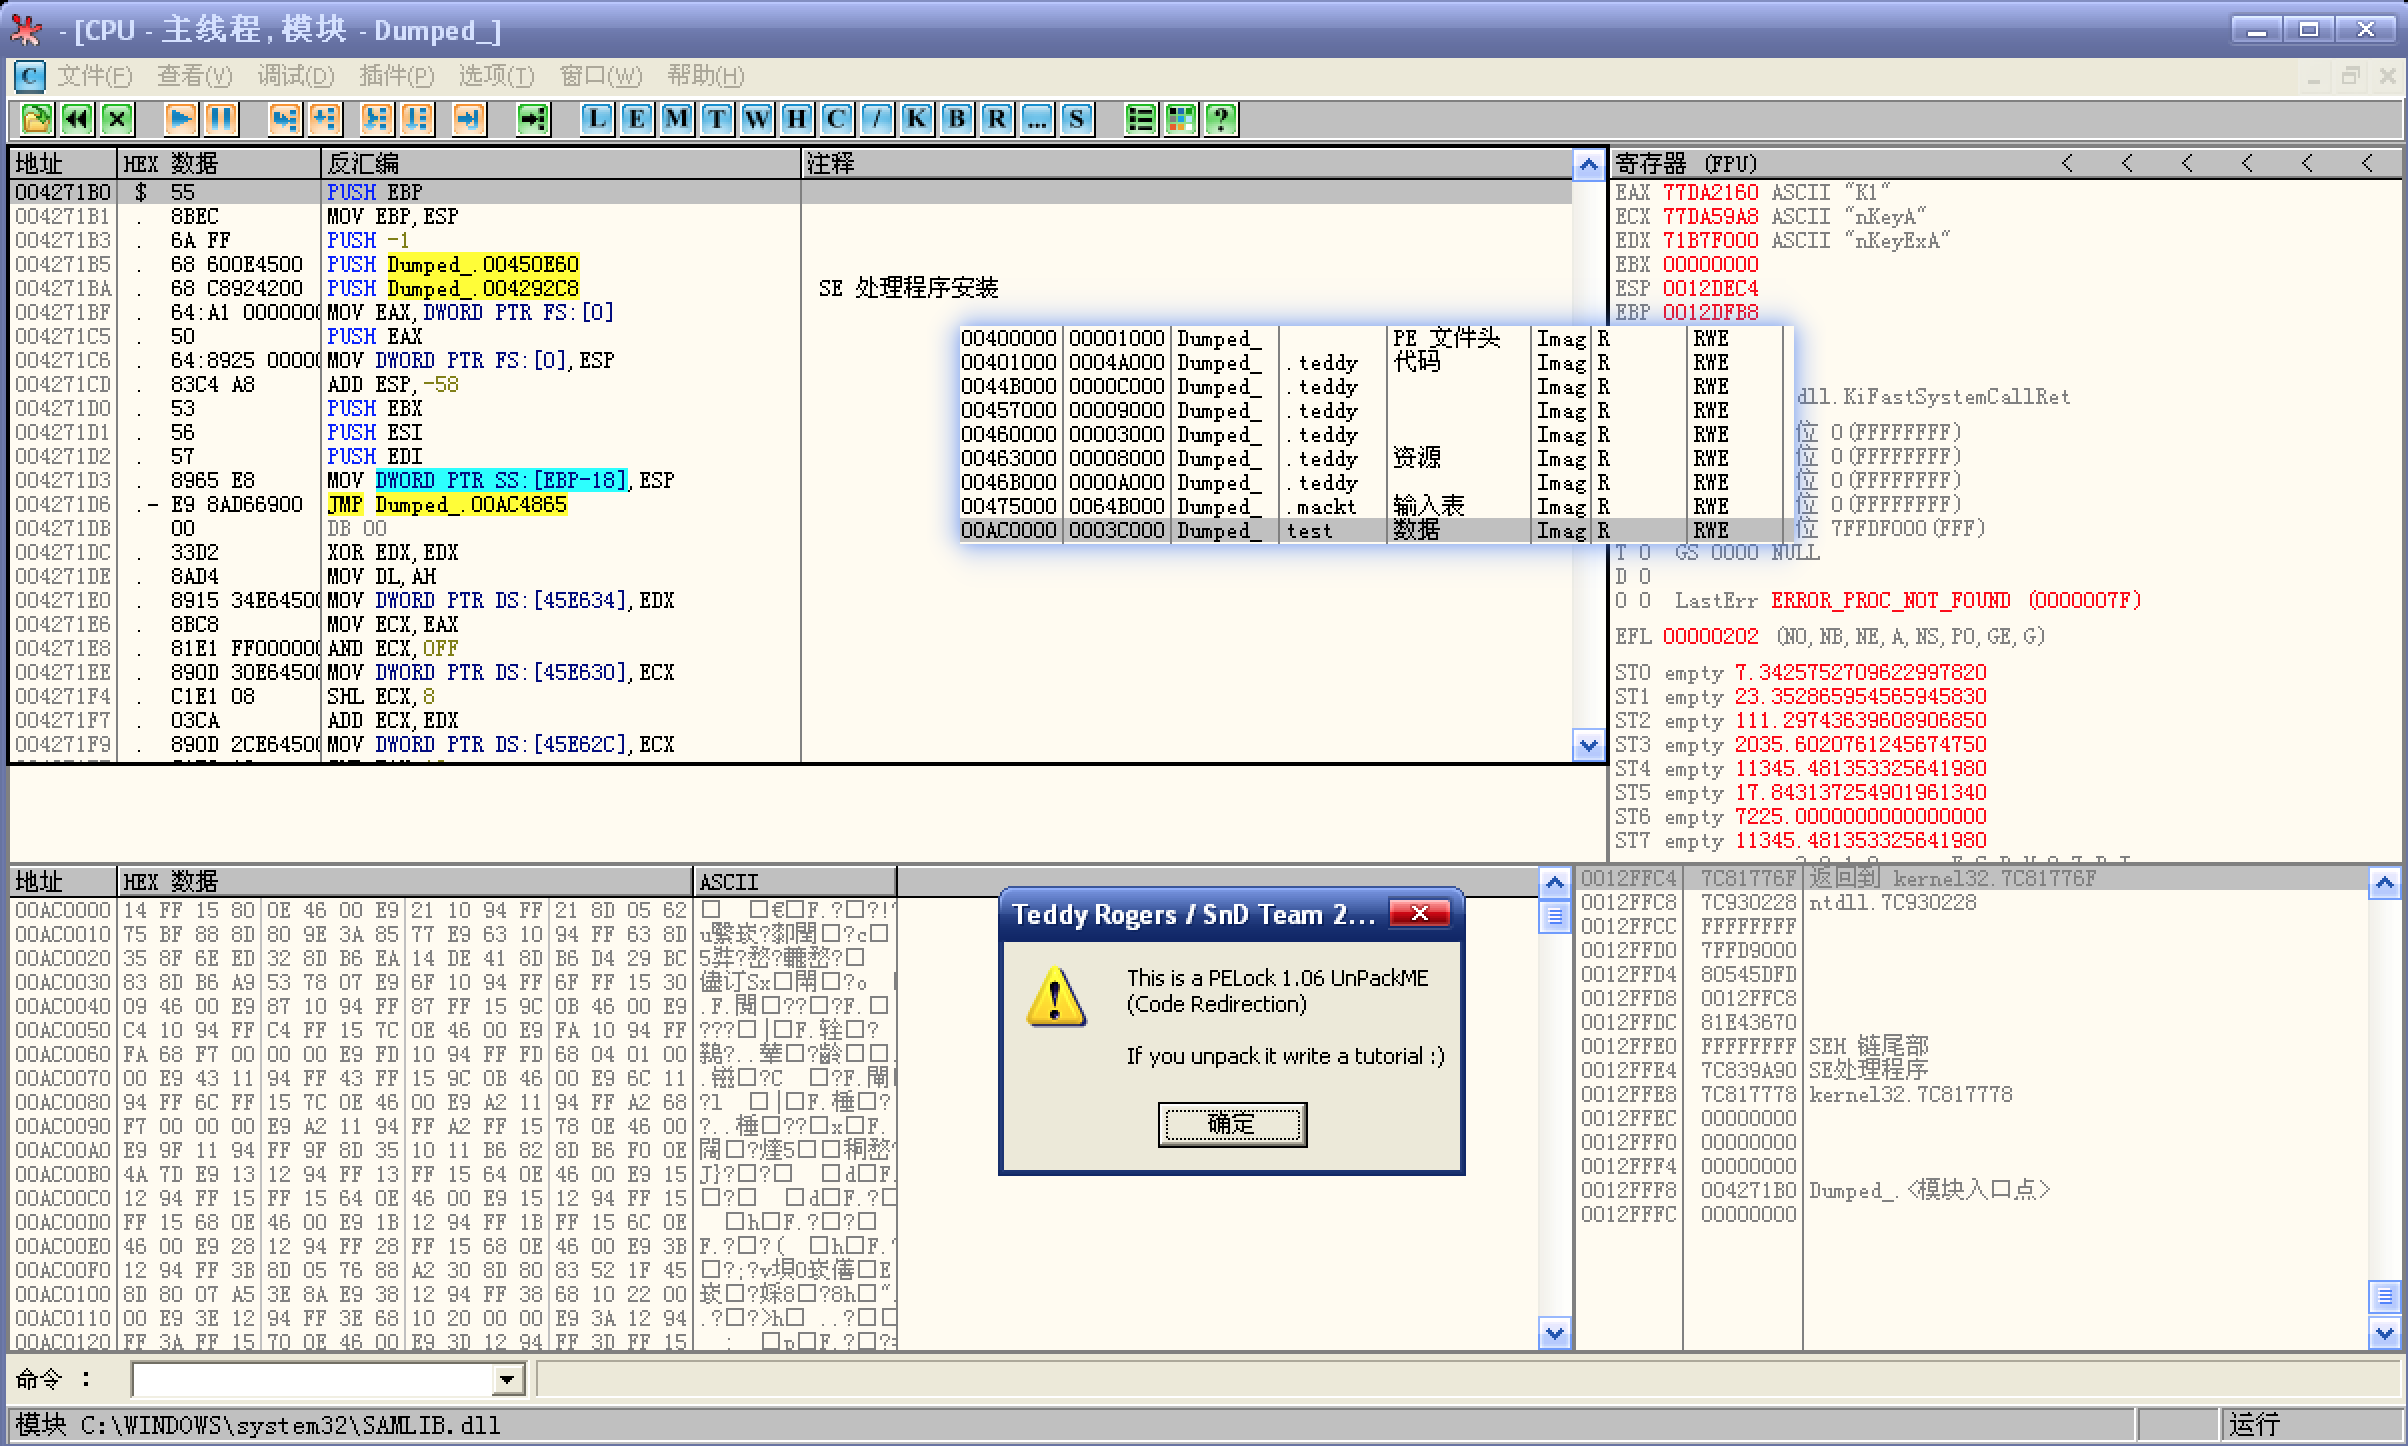Click the color scheme grid icon
The width and height of the screenshot is (2408, 1446).
1181,119
